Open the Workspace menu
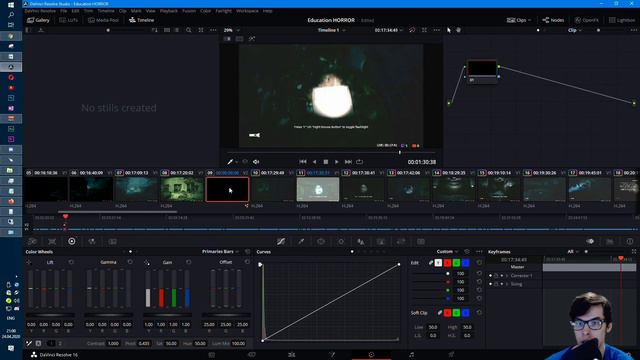Viewport: 640px width, 360px height. point(247,11)
